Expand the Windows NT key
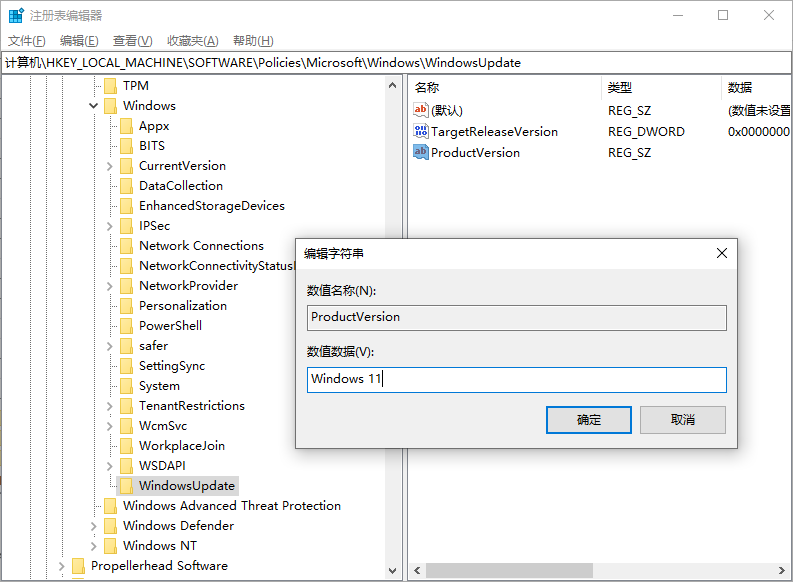The image size is (793, 582). point(94,546)
